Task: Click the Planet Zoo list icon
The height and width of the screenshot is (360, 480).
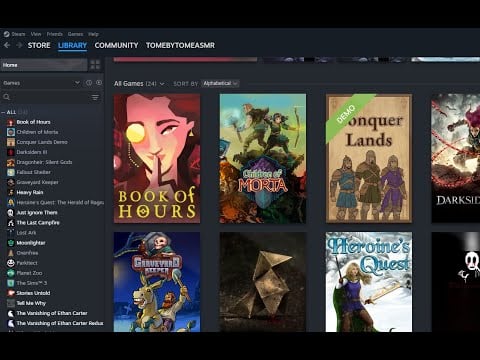Action: click(11, 273)
